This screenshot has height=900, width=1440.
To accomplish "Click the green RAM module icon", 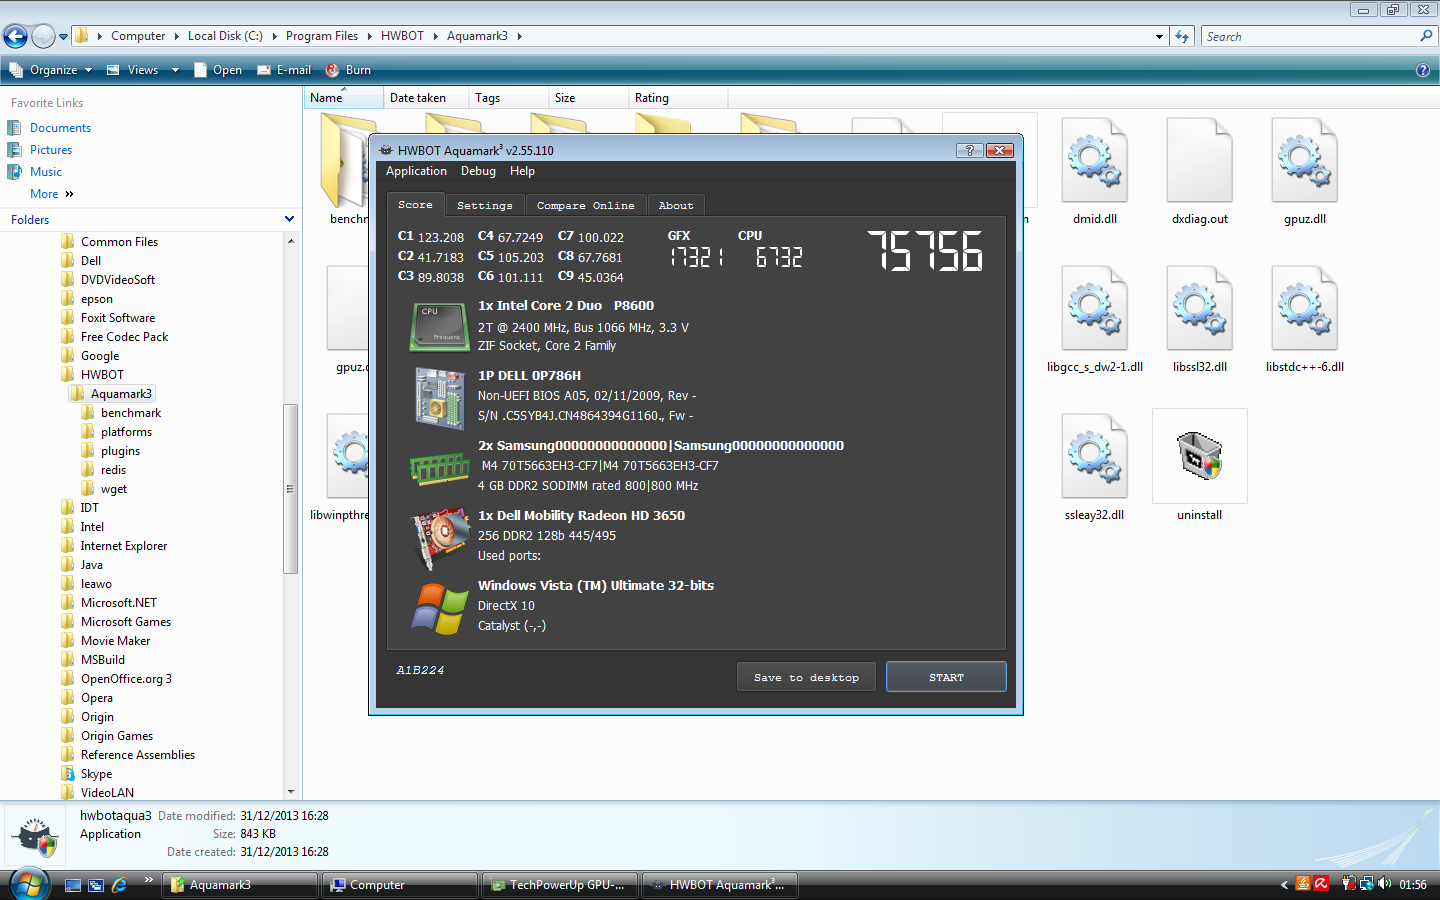I will click(440, 469).
